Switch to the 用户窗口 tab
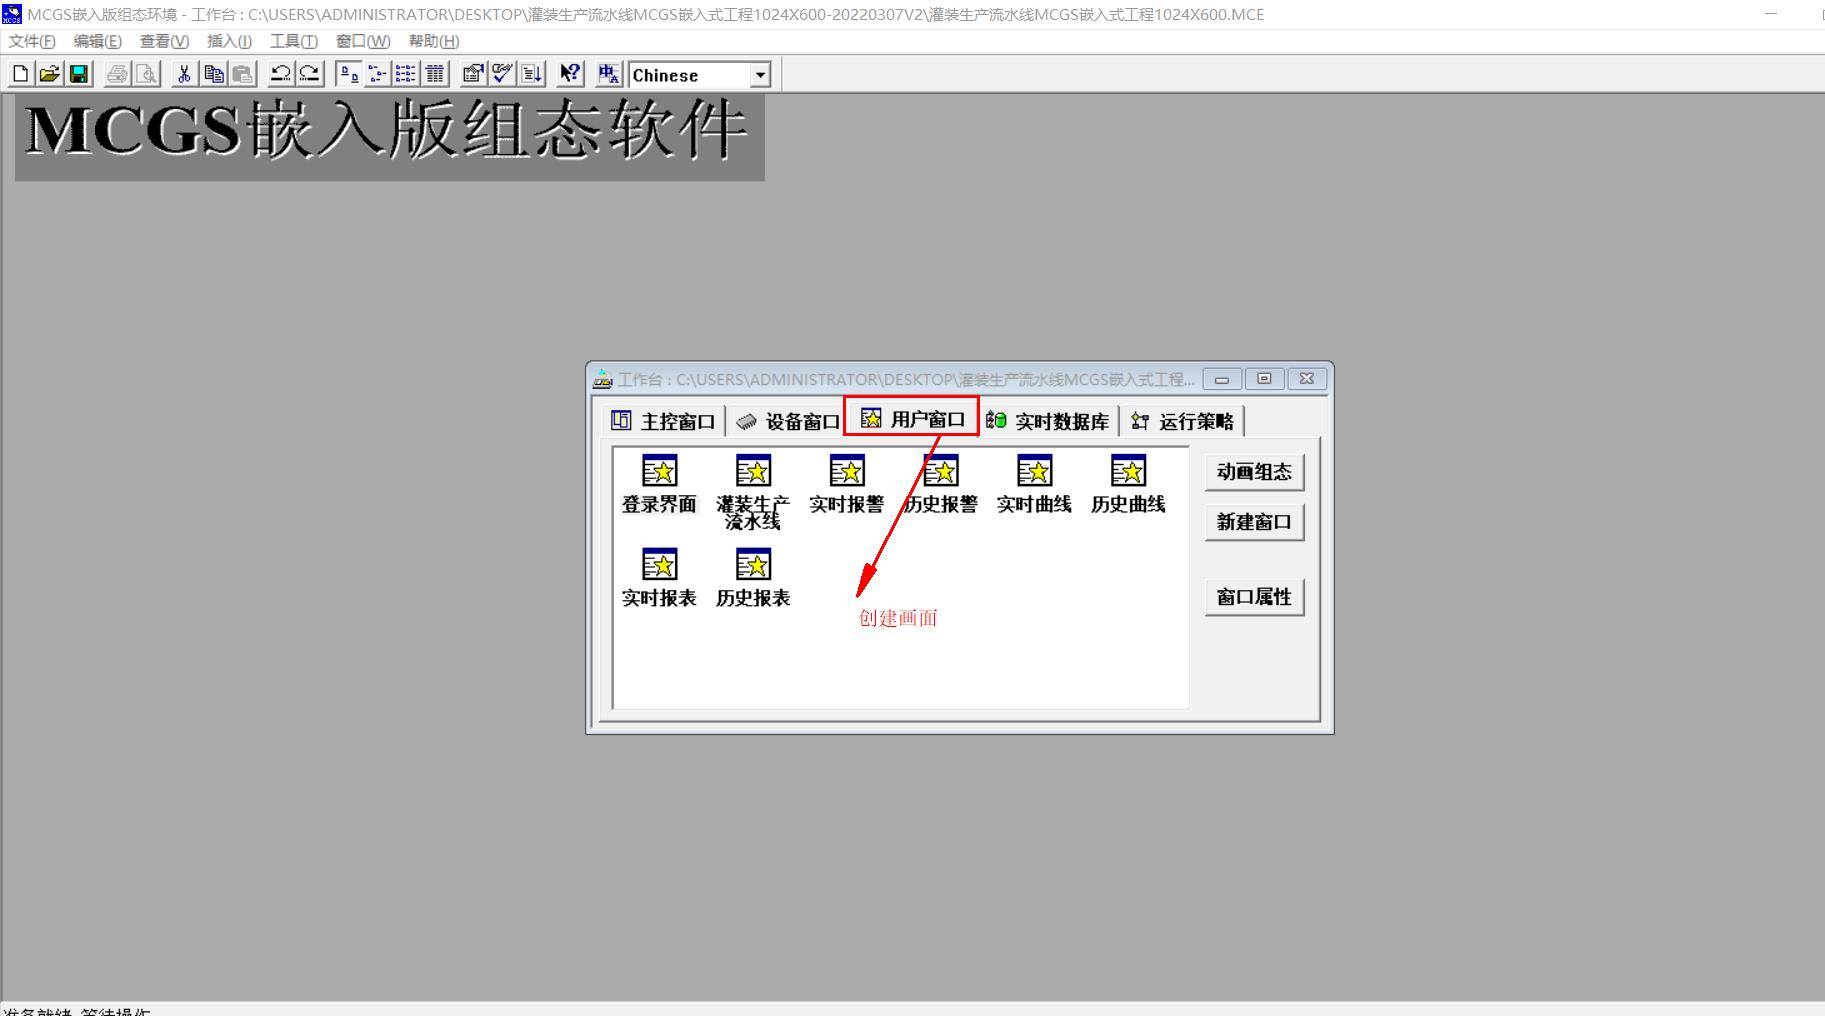 [912, 419]
